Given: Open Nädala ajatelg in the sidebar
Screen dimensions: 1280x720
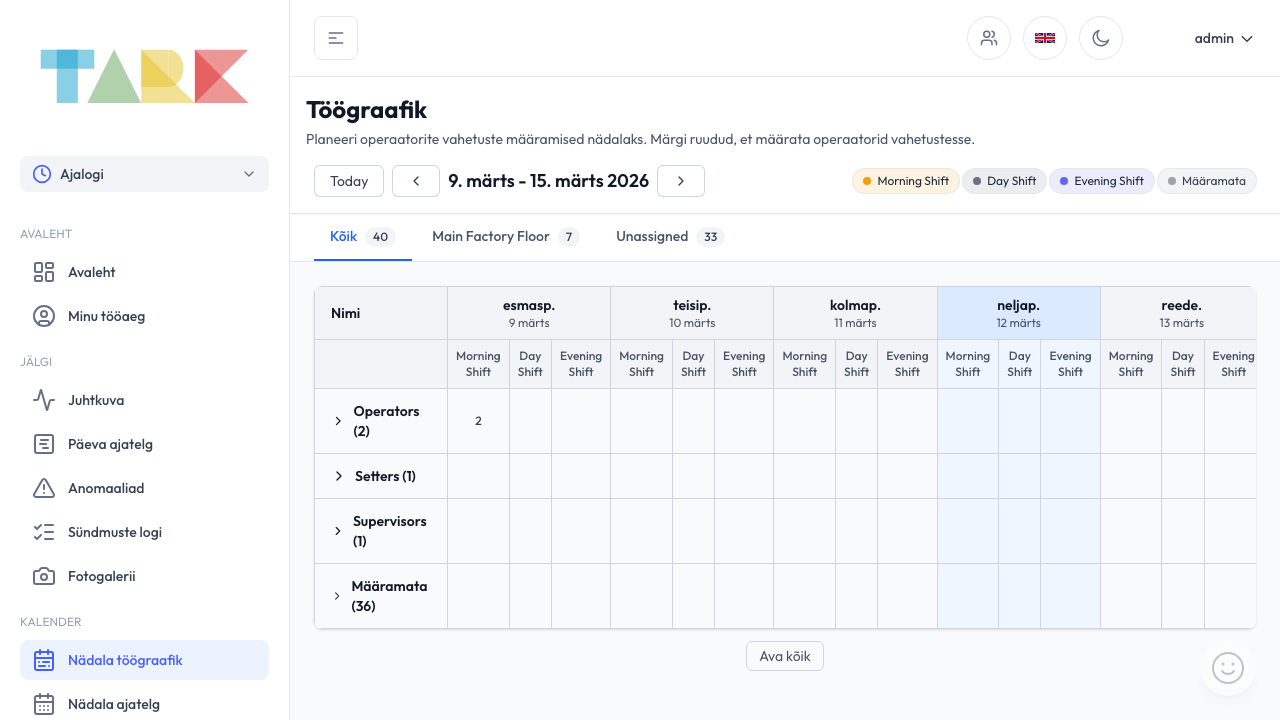Looking at the screenshot, I should pyautogui.click(x=144, y=704).
